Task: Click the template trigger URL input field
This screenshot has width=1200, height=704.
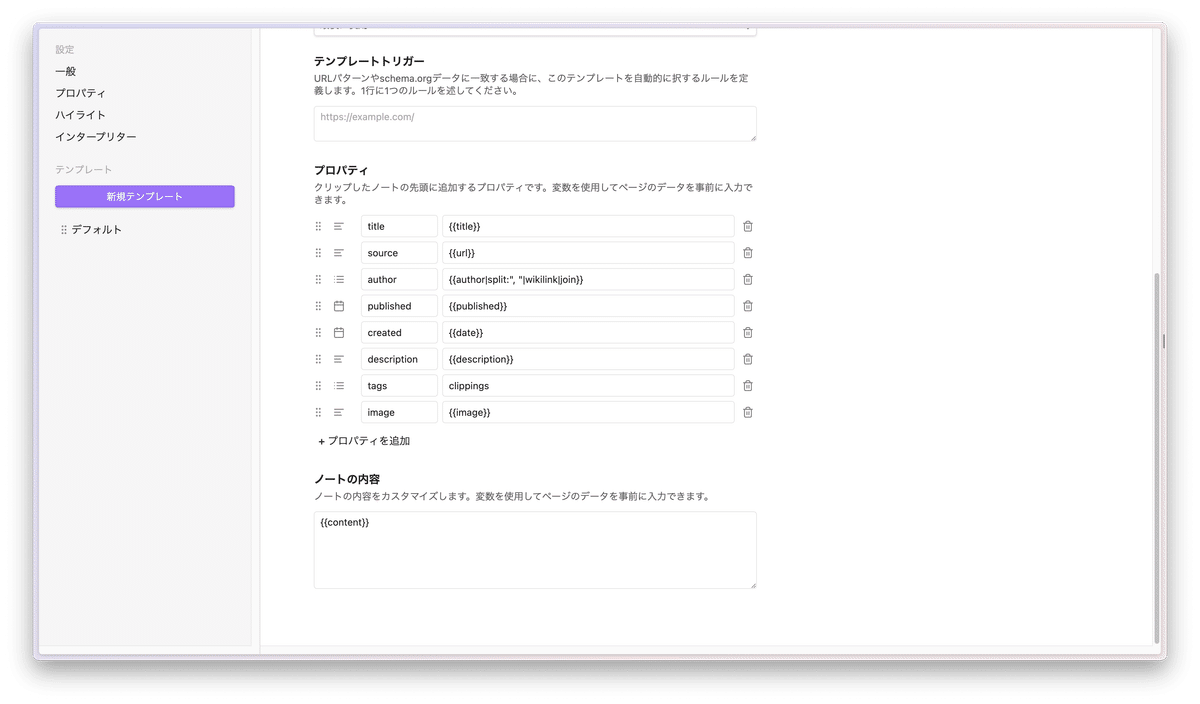Action: tap(535, 123)
